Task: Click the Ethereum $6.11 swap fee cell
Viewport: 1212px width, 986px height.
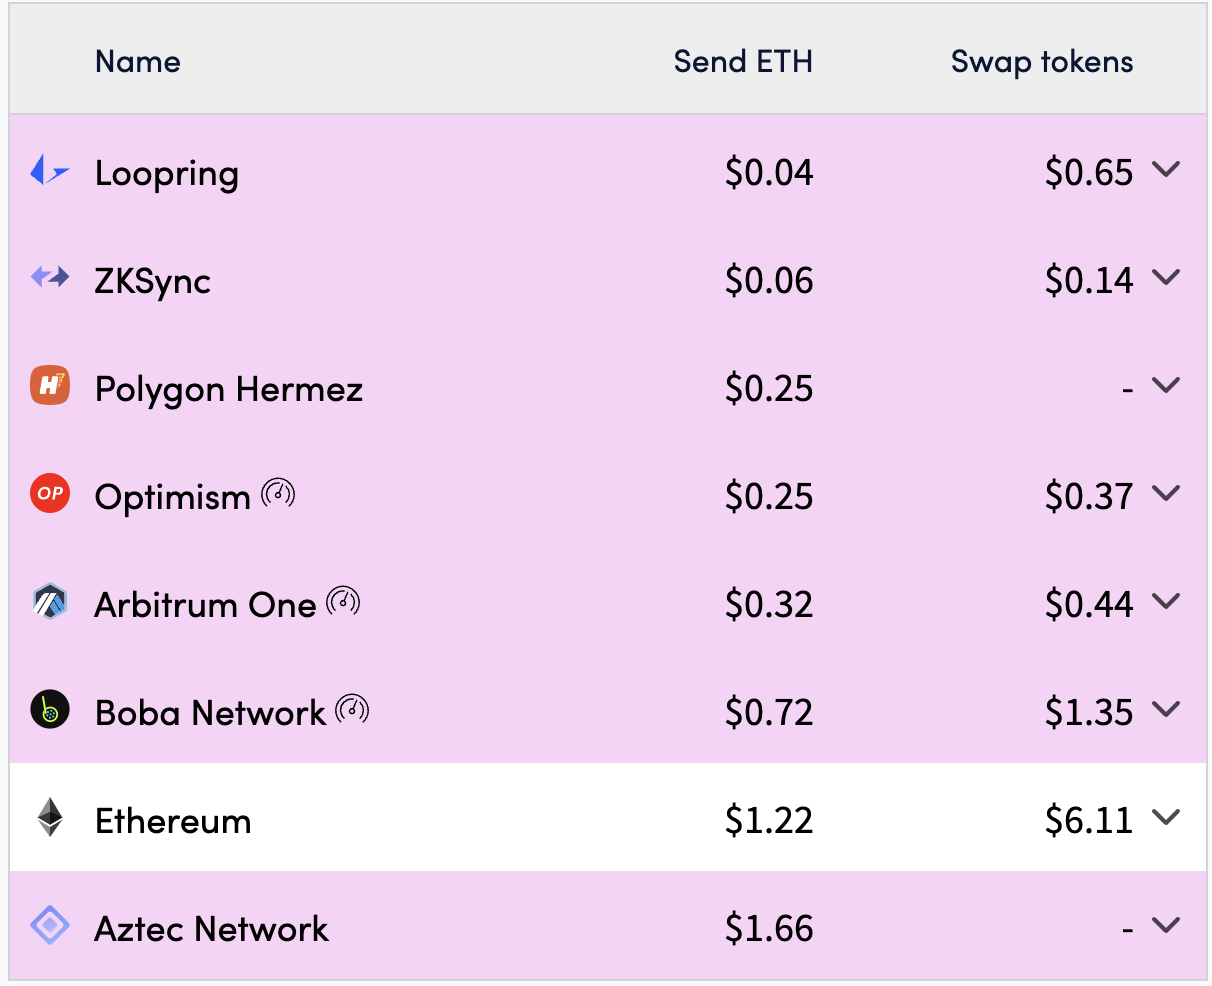Action: pos(1088,821)
